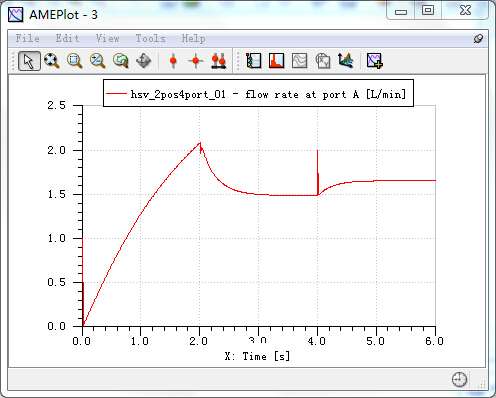This screenshot has width=496, height=398.
Task: Click the 3D surface plot icon
Action: click(x=346, y=61)
